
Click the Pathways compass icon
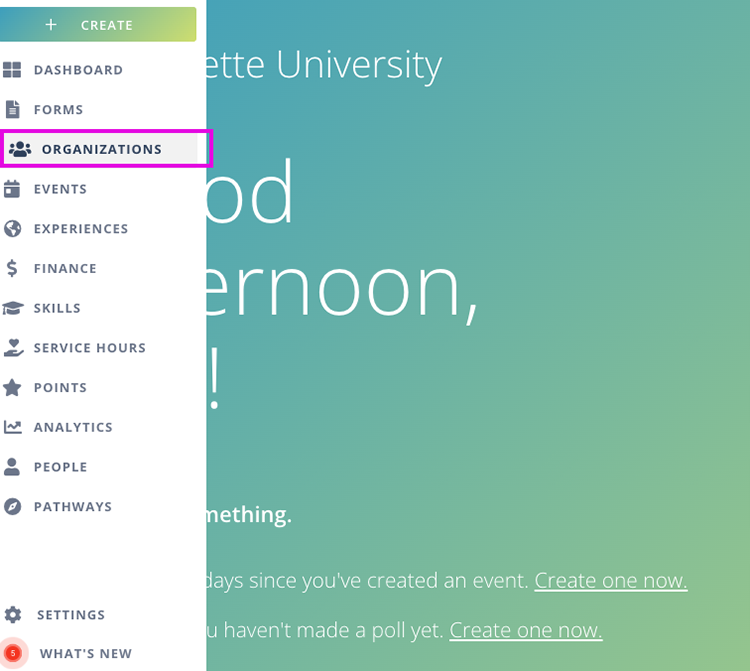click(x=13, y=506)
